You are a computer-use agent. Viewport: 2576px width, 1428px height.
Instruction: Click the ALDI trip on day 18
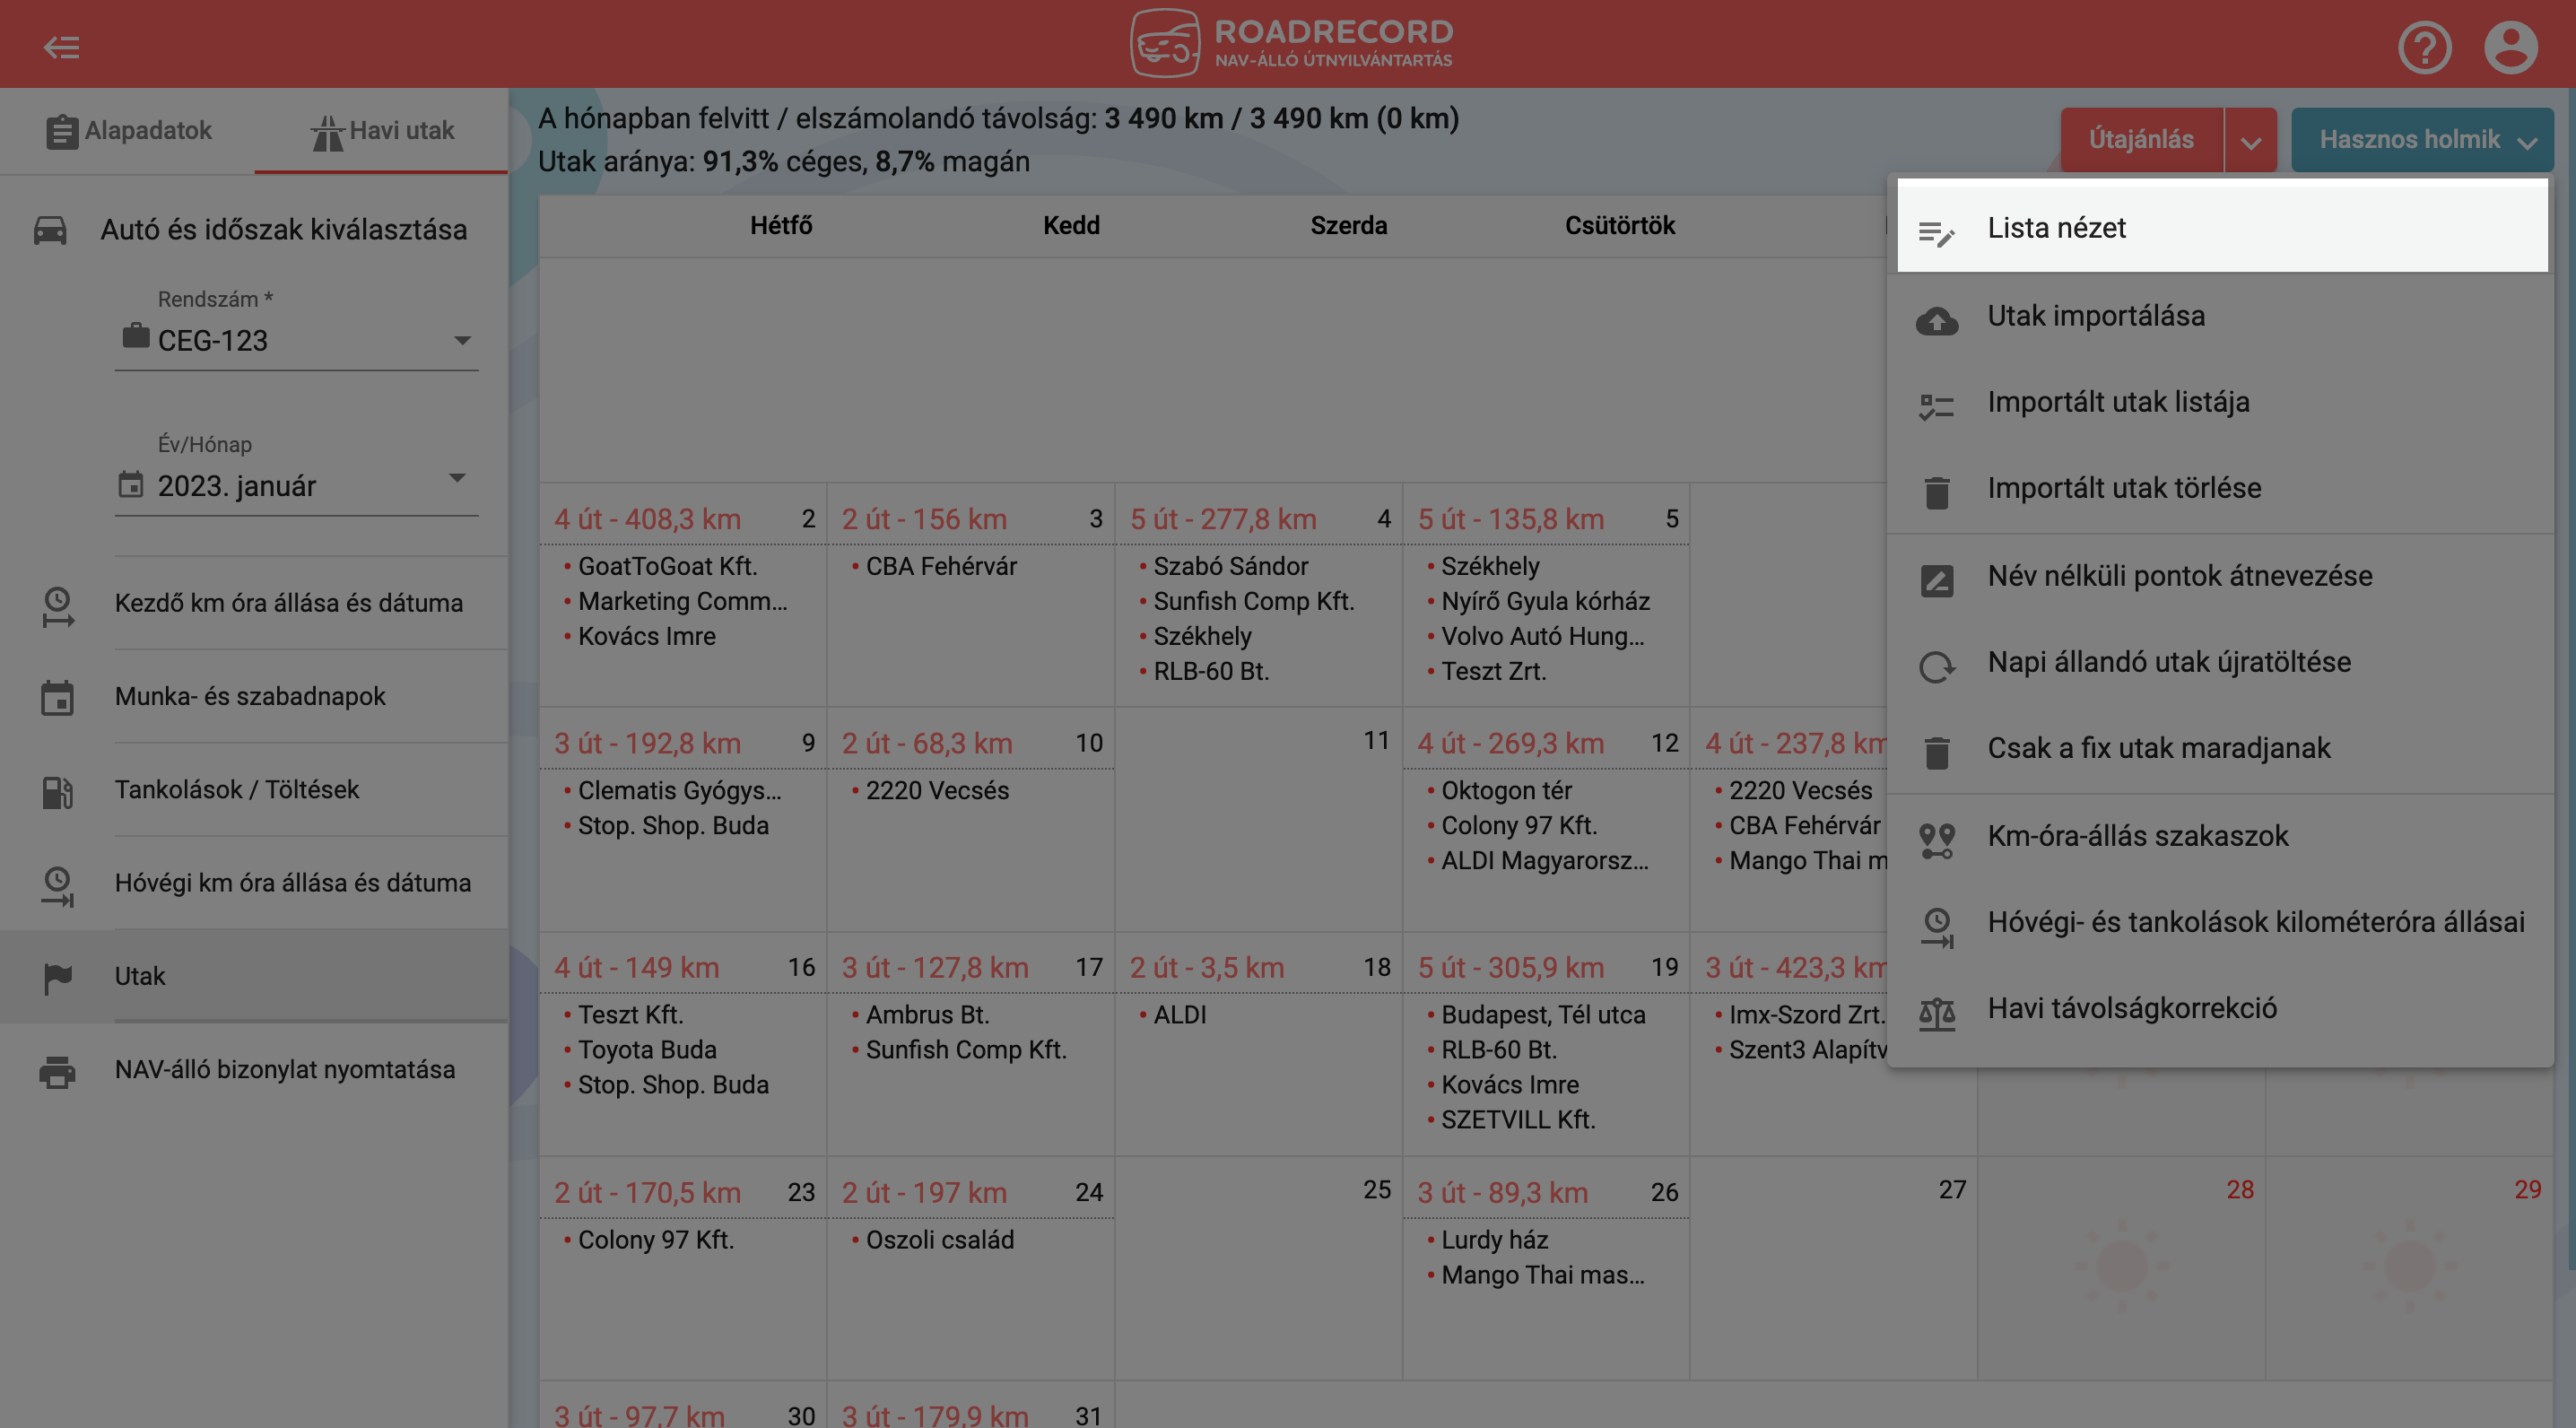point(1180,1015)
